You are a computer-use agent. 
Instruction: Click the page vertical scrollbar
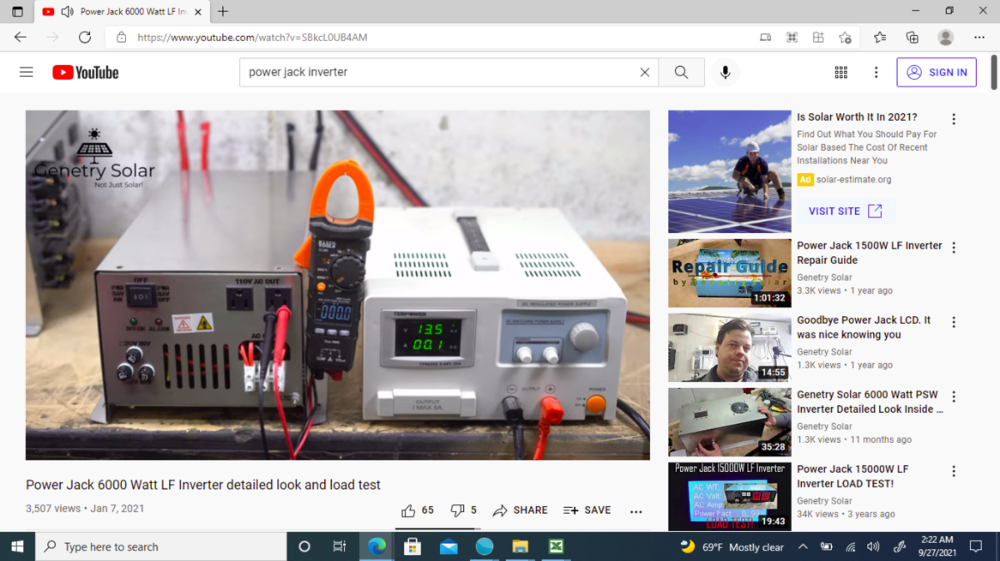point(994,72)
